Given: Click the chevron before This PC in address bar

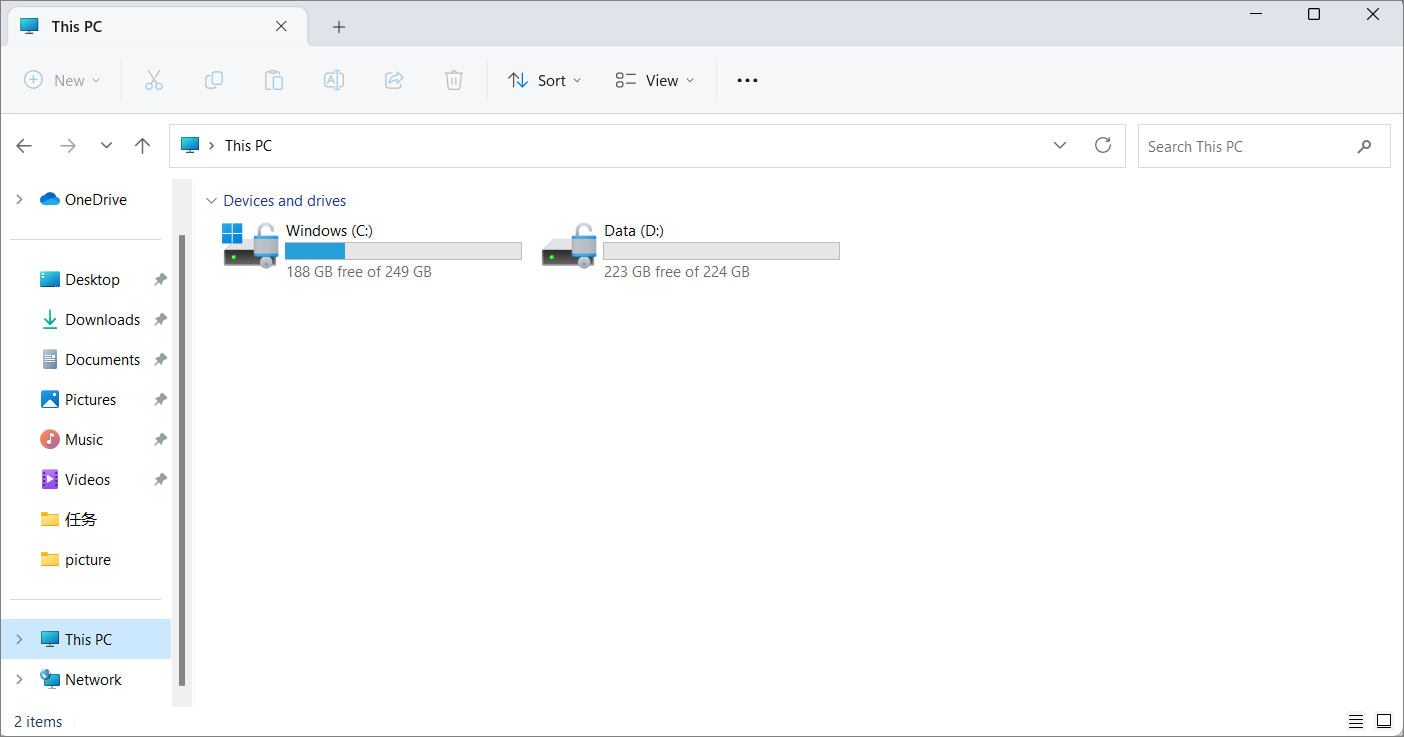Looking at the screenshot, I should pyautogui.click(x=212, y=145).
